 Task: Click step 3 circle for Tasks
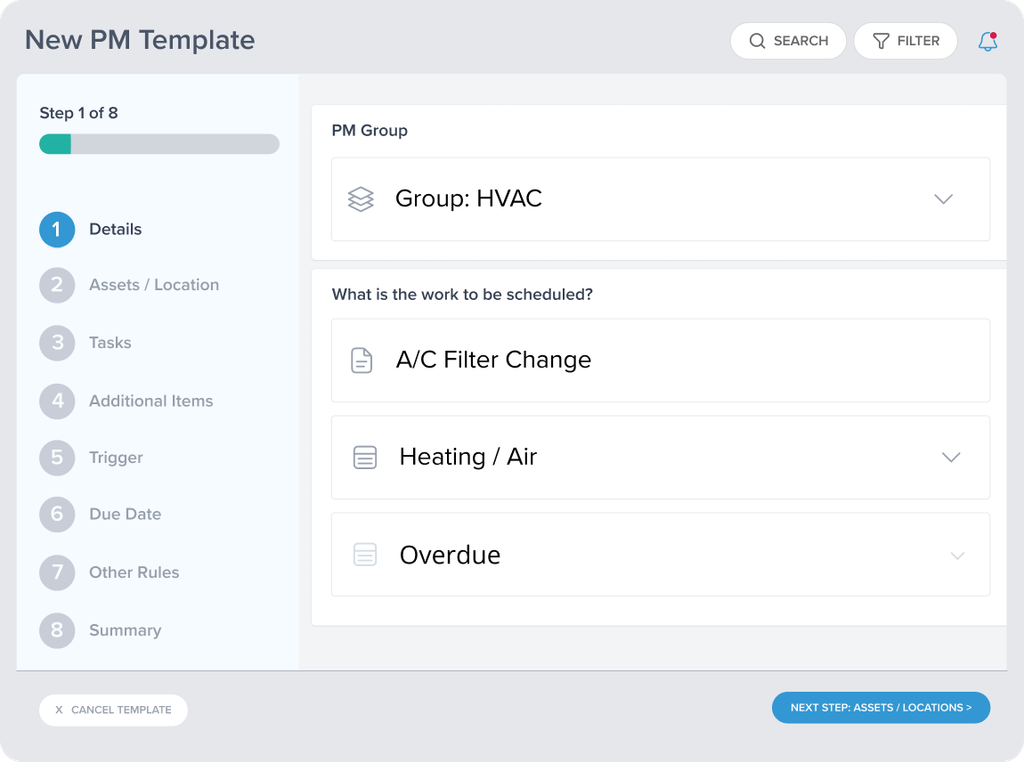tap(57, 343)
